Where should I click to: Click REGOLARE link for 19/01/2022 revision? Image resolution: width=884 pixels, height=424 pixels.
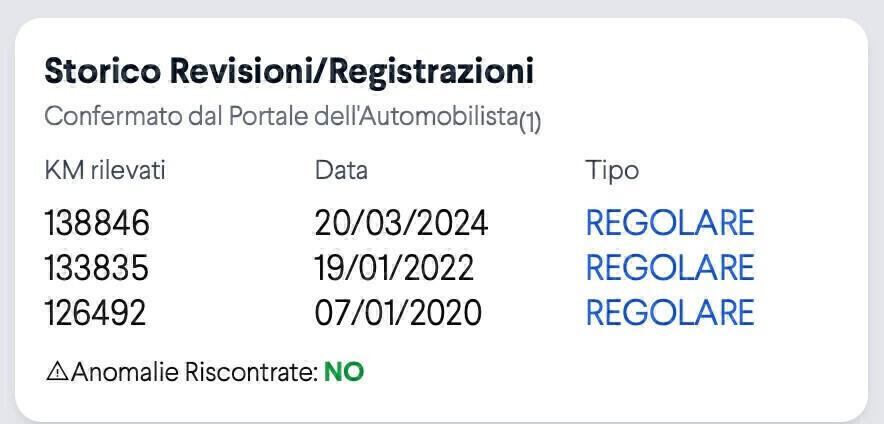pos(669,268)
